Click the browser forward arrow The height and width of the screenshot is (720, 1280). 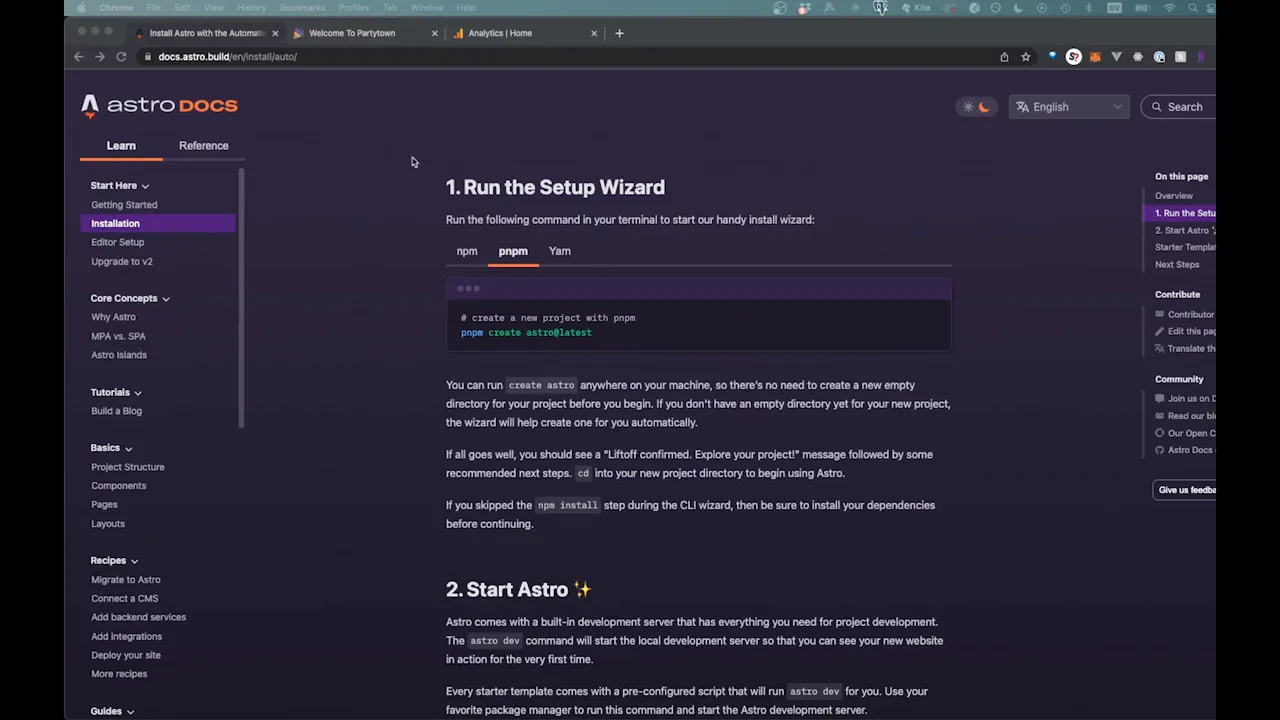(x=100, y=57)
